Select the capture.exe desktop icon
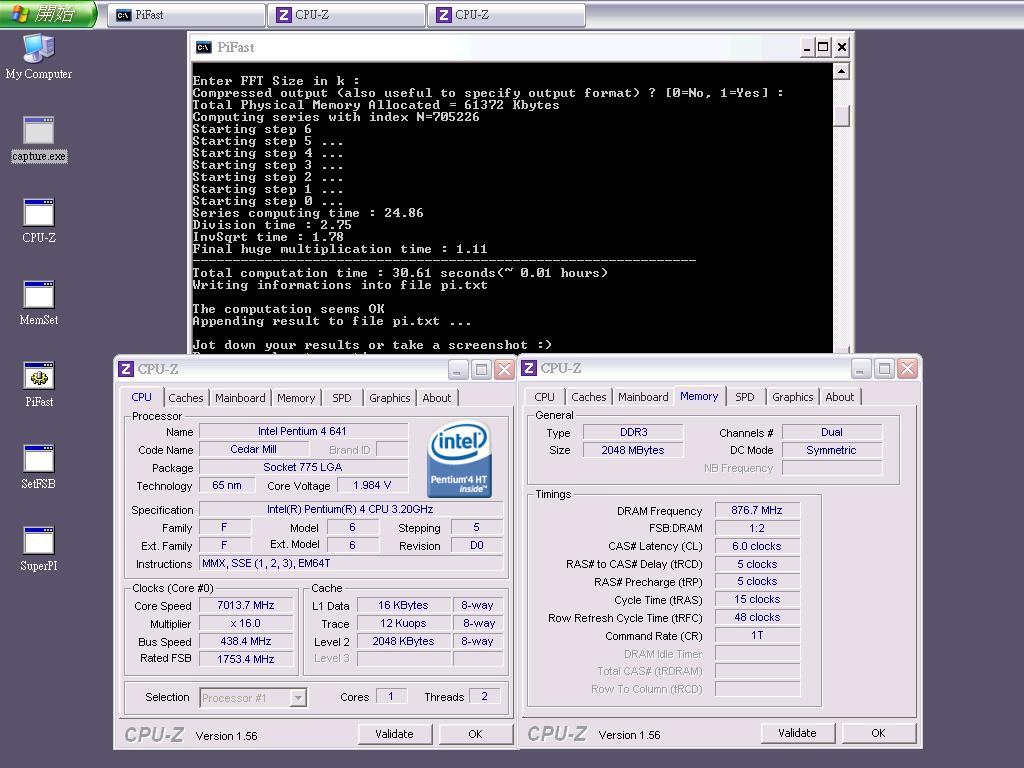The height and width of the screenshot is (768, 1024). point(39,138)
